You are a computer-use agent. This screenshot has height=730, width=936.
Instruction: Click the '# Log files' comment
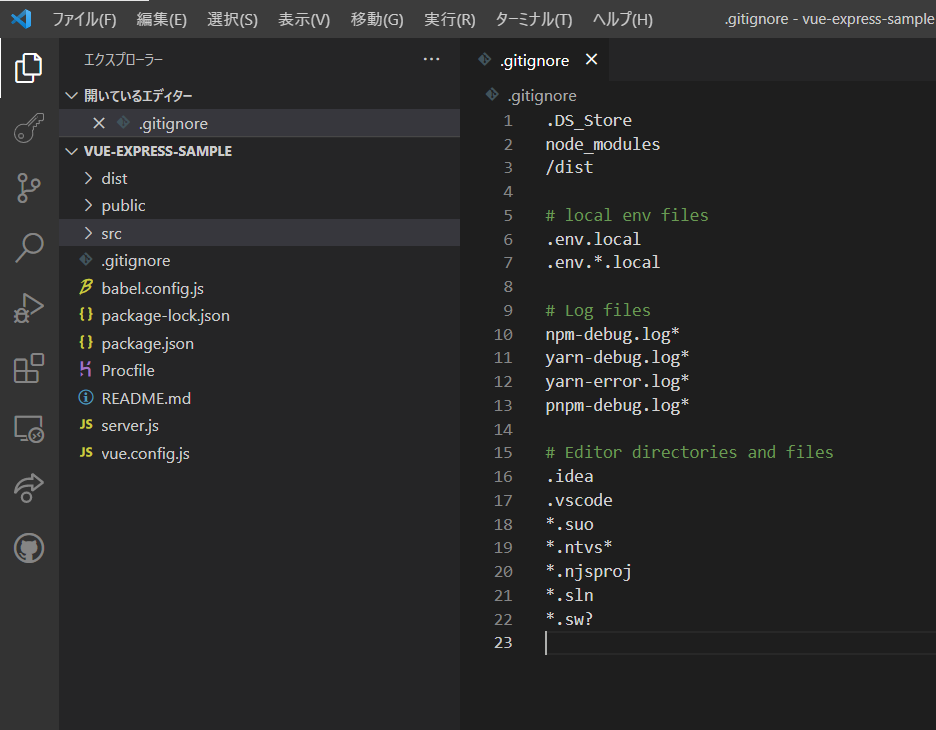point(598,310)
